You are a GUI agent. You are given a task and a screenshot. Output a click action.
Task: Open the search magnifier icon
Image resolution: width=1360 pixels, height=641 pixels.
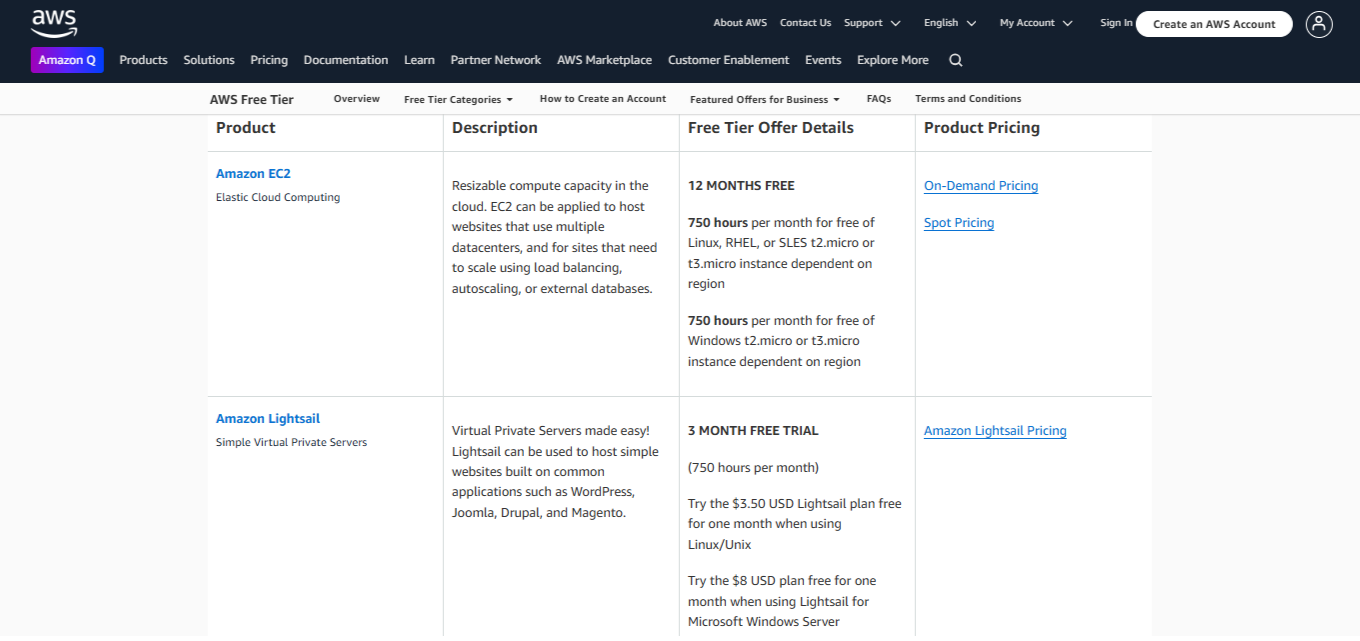click(955, 60)
